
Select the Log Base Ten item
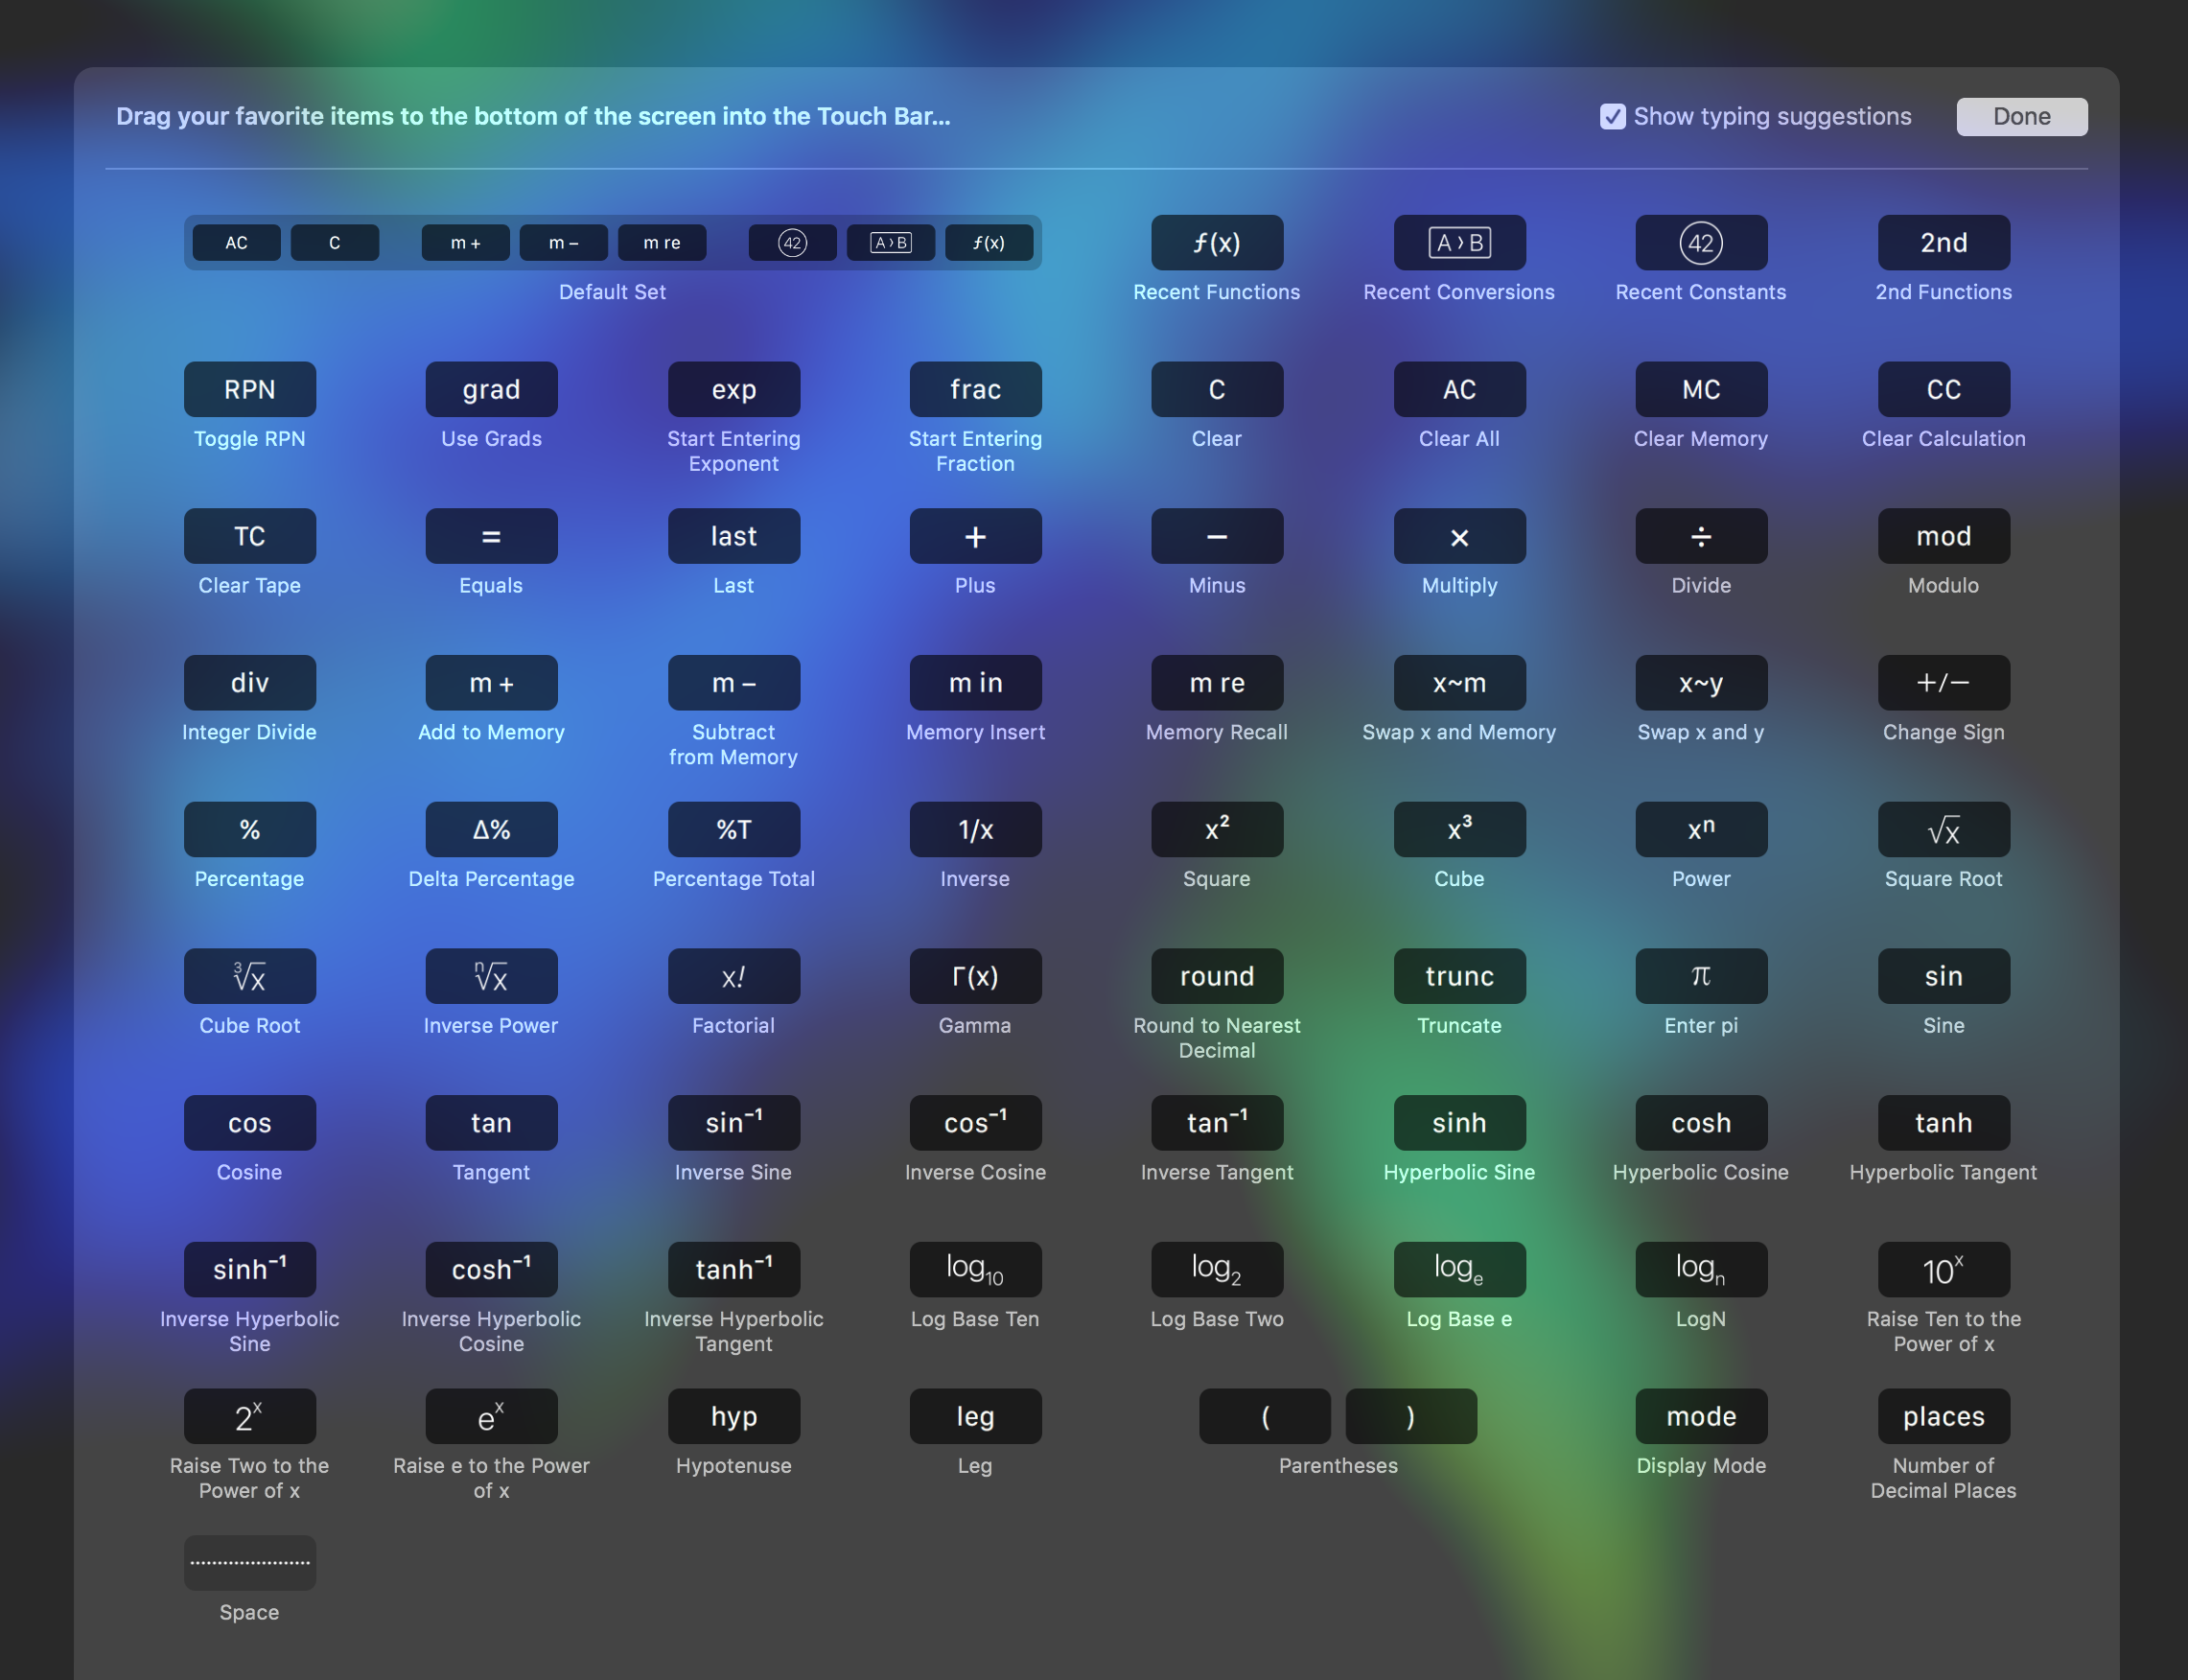click(x=975, y=1270)
